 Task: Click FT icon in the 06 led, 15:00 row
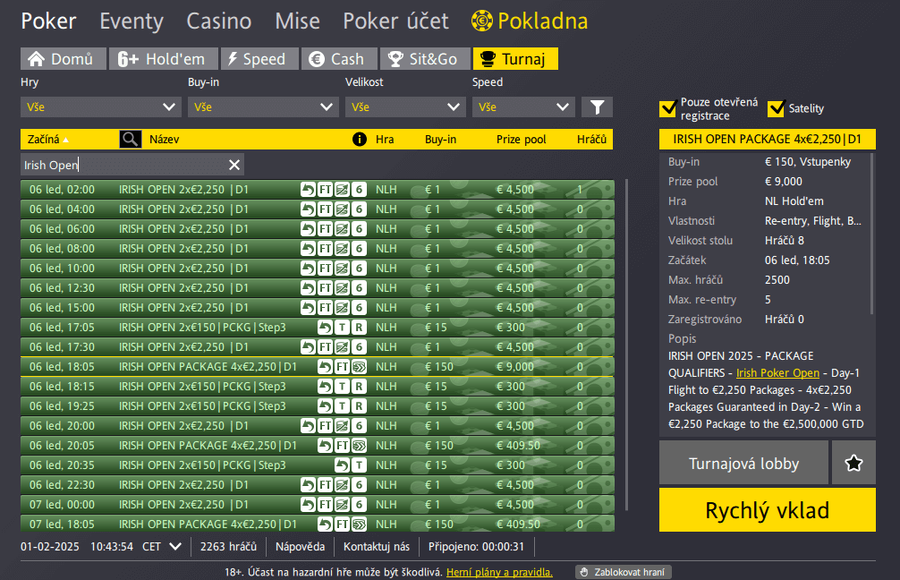click(x=325, y=308)
